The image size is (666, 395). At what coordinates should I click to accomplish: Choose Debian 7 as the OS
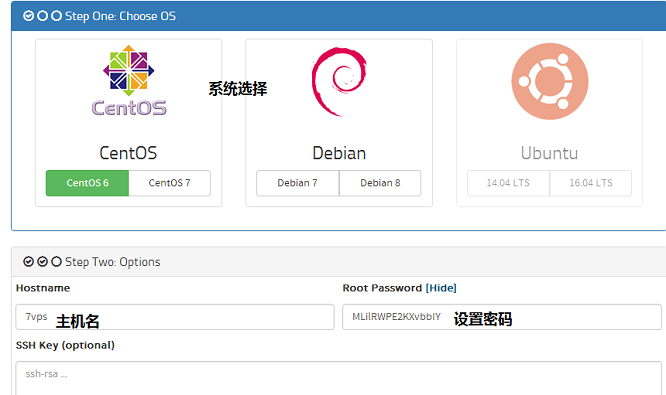pos(297,183)
